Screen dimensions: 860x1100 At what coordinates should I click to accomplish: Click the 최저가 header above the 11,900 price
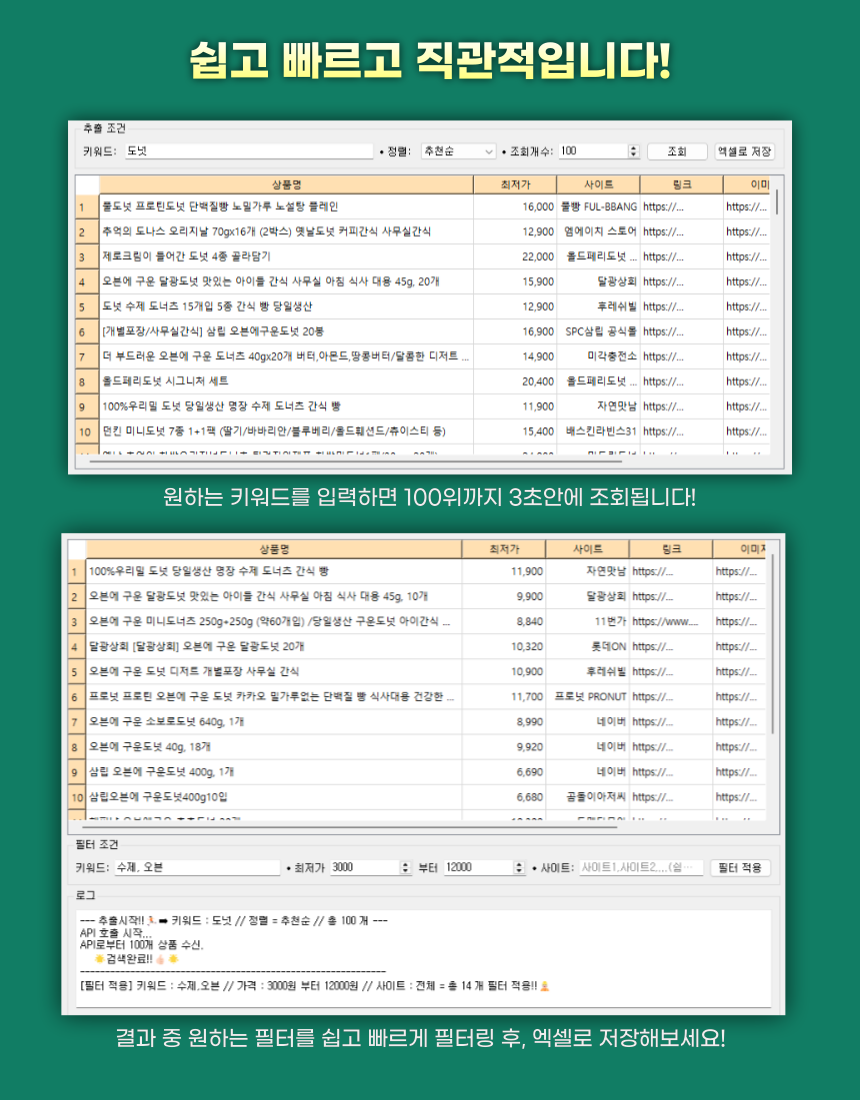coord(504,549)
